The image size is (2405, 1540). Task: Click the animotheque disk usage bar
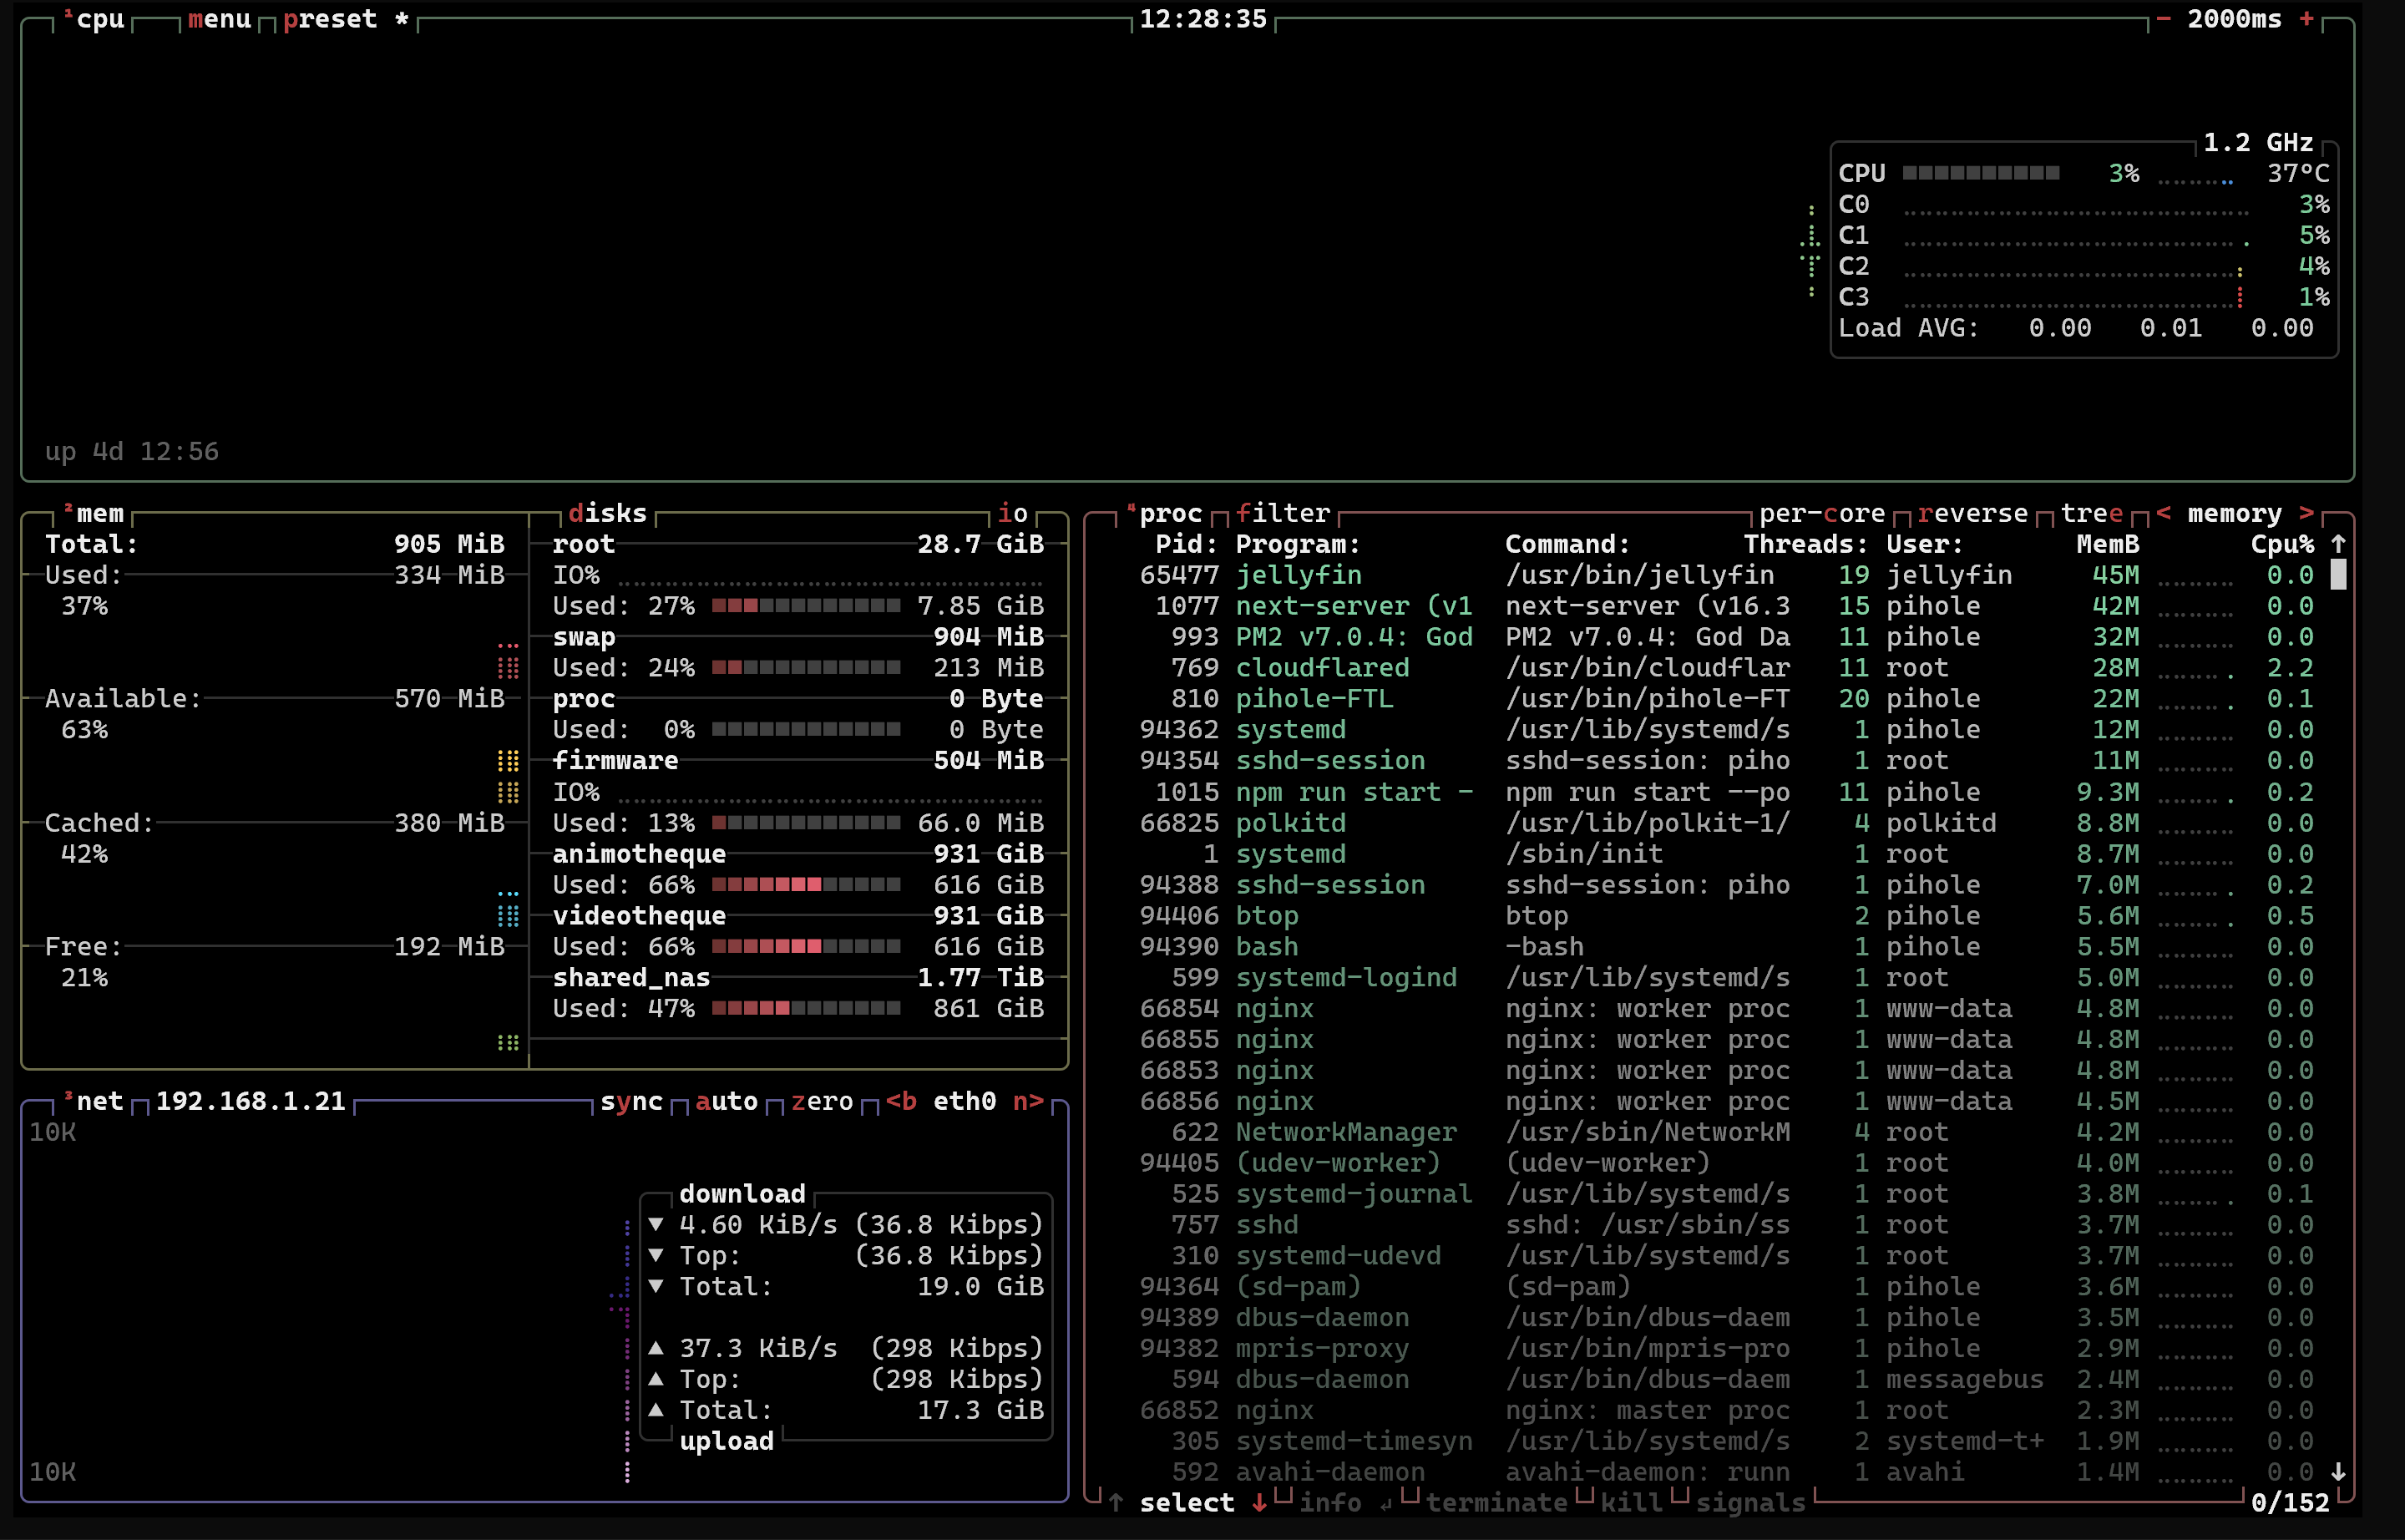(806, 885)
